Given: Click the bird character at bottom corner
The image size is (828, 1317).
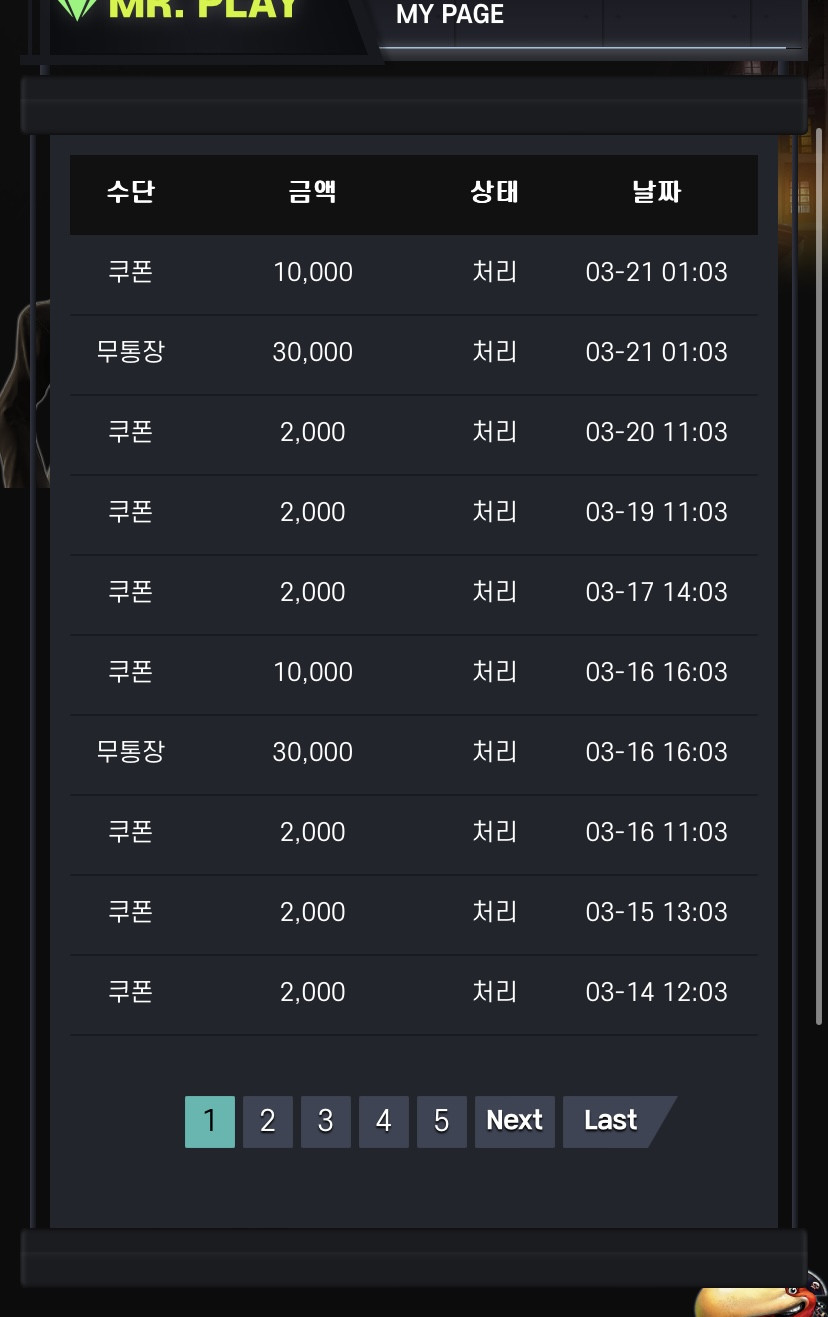Looking at the screenshot, I should click(760, 1298).
